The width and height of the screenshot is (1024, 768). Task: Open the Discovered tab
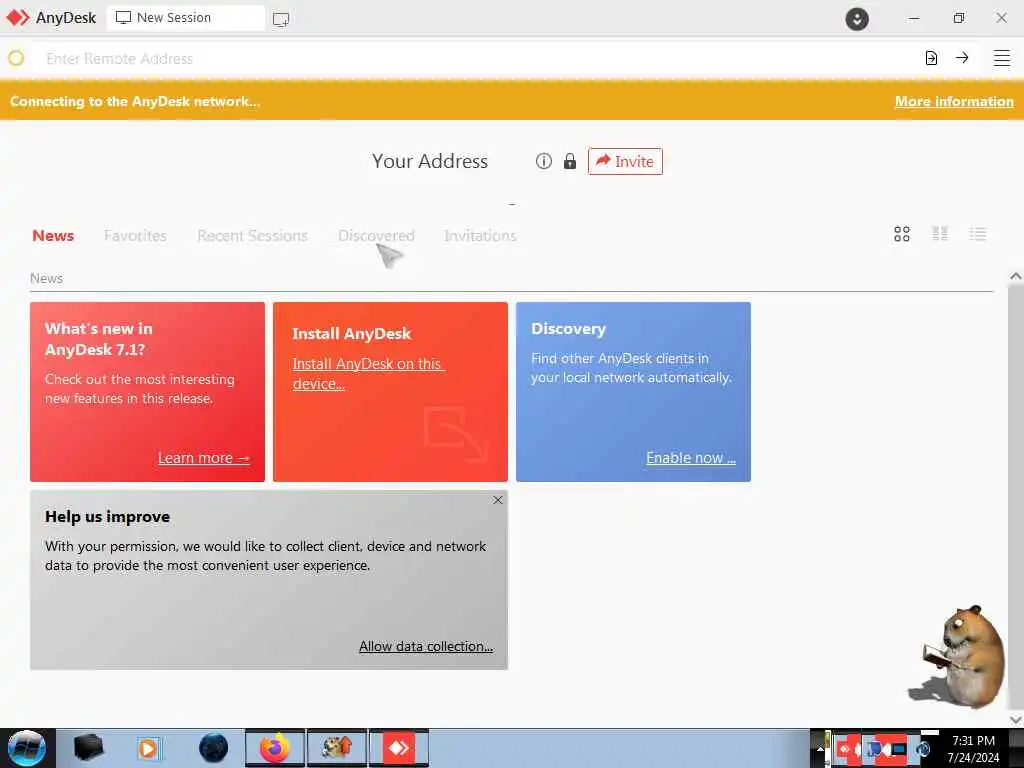click(x=376, y=235)
